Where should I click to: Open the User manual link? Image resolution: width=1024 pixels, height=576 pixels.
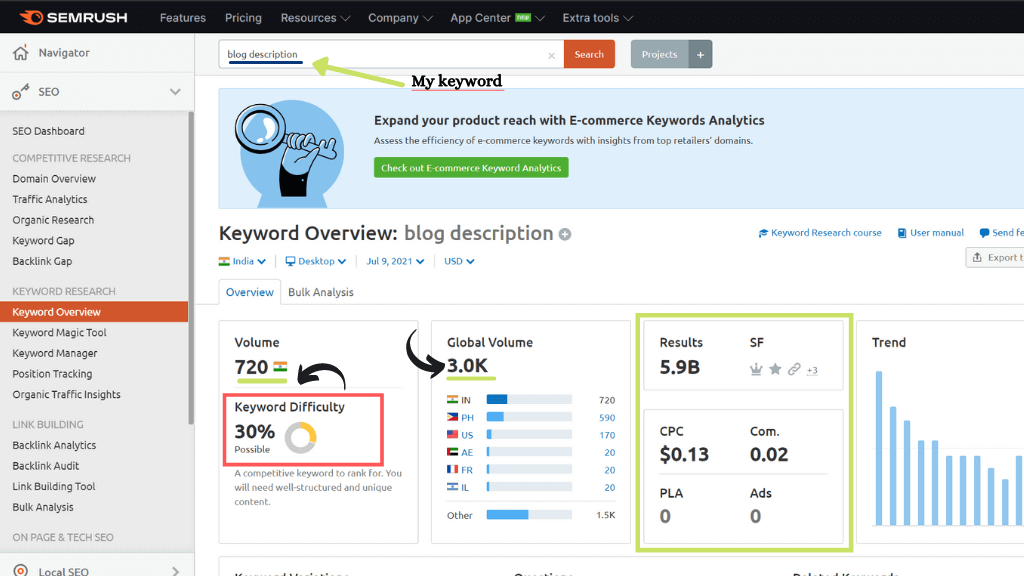(x=936, y=232)
